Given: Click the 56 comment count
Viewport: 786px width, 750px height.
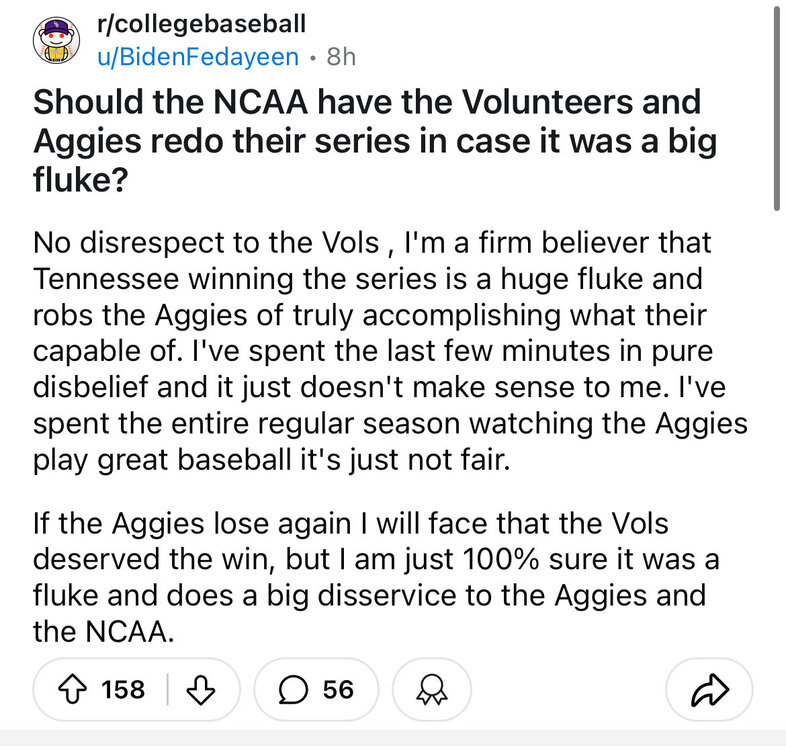Looking at the screenshot, I should pyautogui.click(x=338, y=689).
